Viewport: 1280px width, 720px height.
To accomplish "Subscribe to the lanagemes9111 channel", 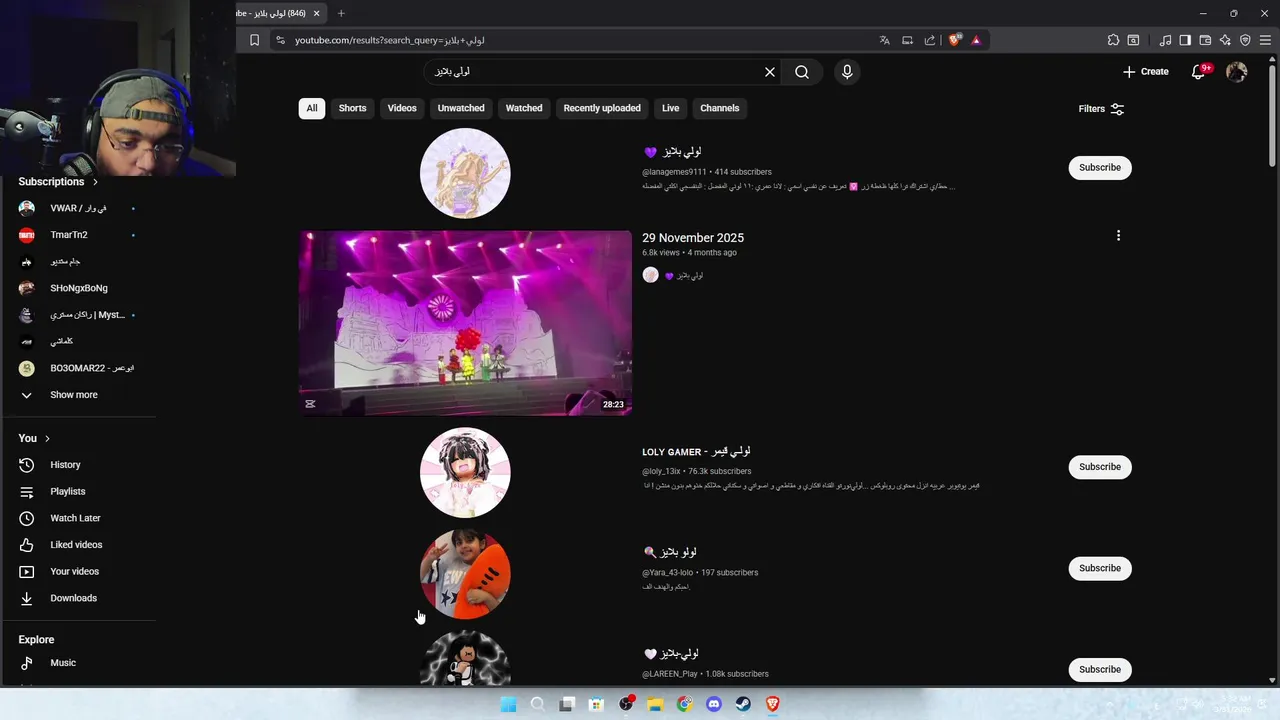I will click(x=1100, y=168).
